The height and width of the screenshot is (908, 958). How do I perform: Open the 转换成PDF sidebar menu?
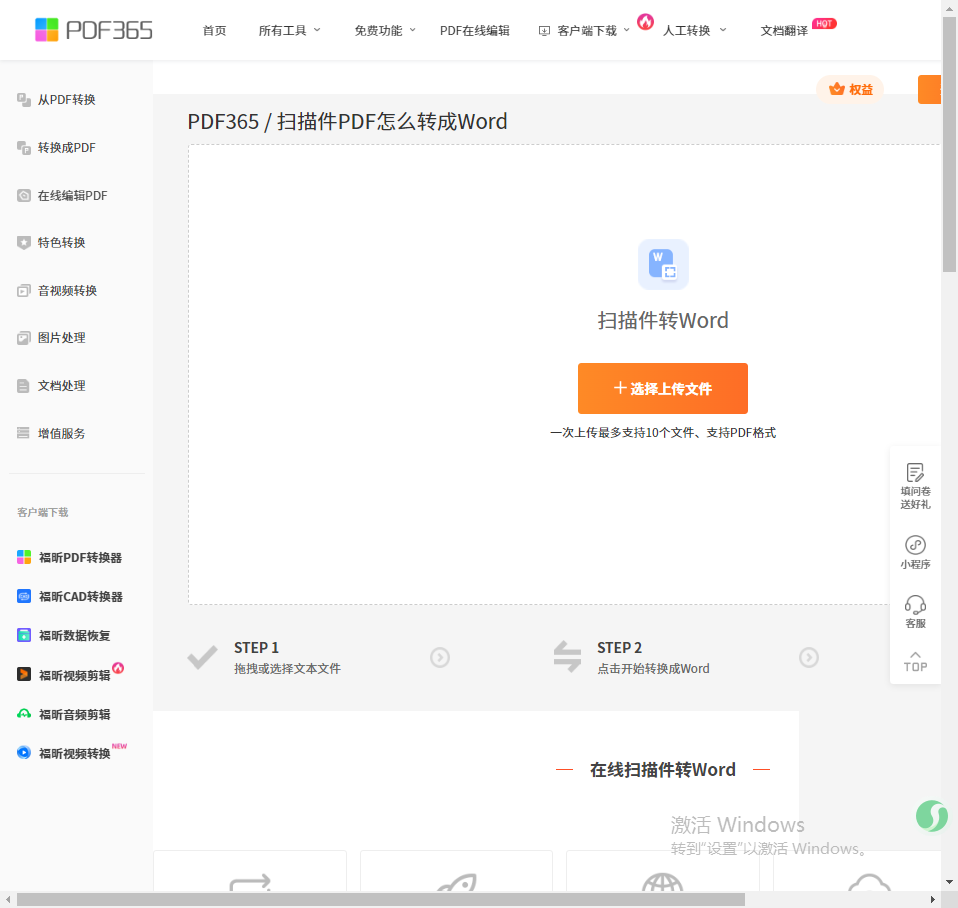(x=67, y=148)
